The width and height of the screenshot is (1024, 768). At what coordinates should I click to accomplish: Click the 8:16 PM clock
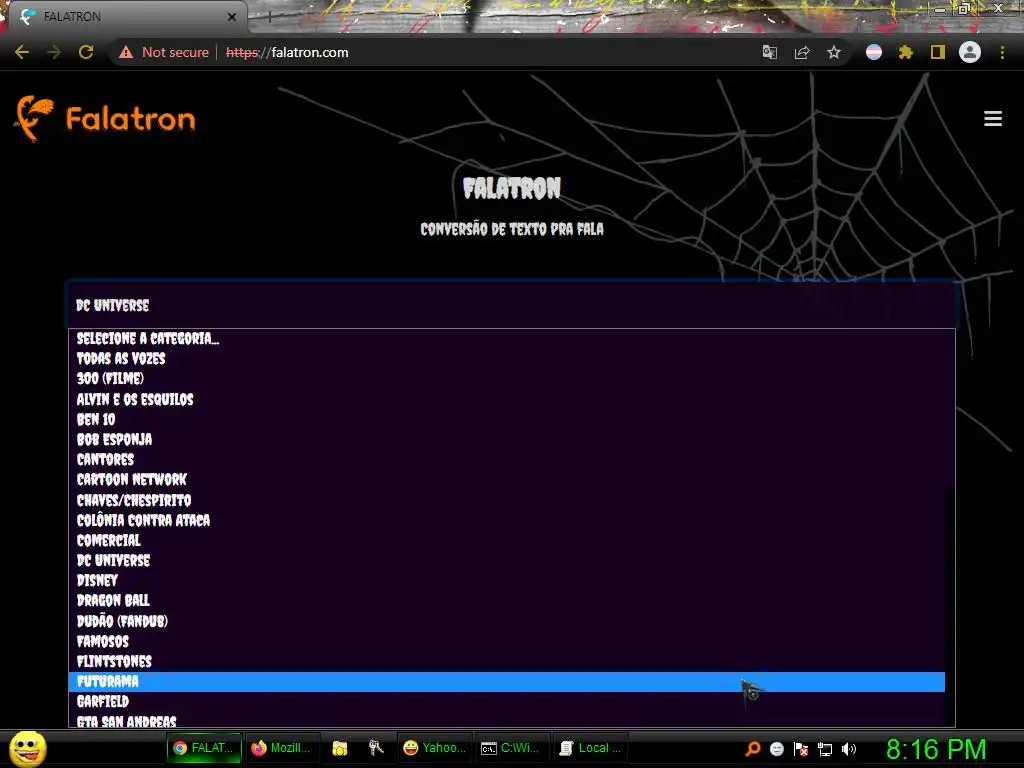click(x=936, y=749)
